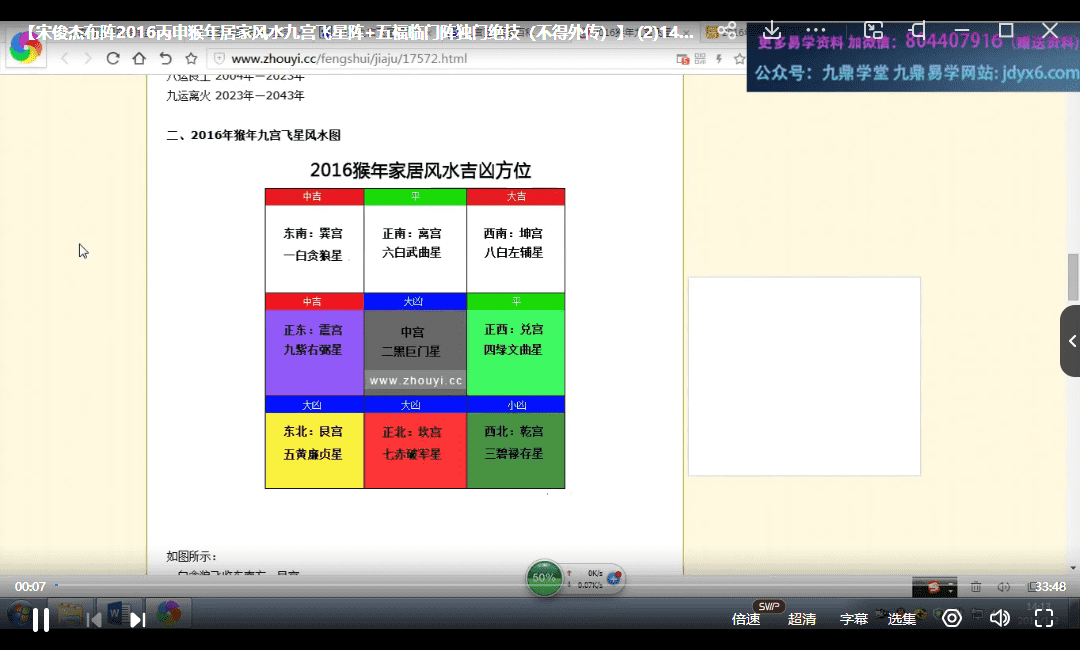This screenshot has width=1080, height=650.
Task: Pause the video playback
Action: click(41, 620)
